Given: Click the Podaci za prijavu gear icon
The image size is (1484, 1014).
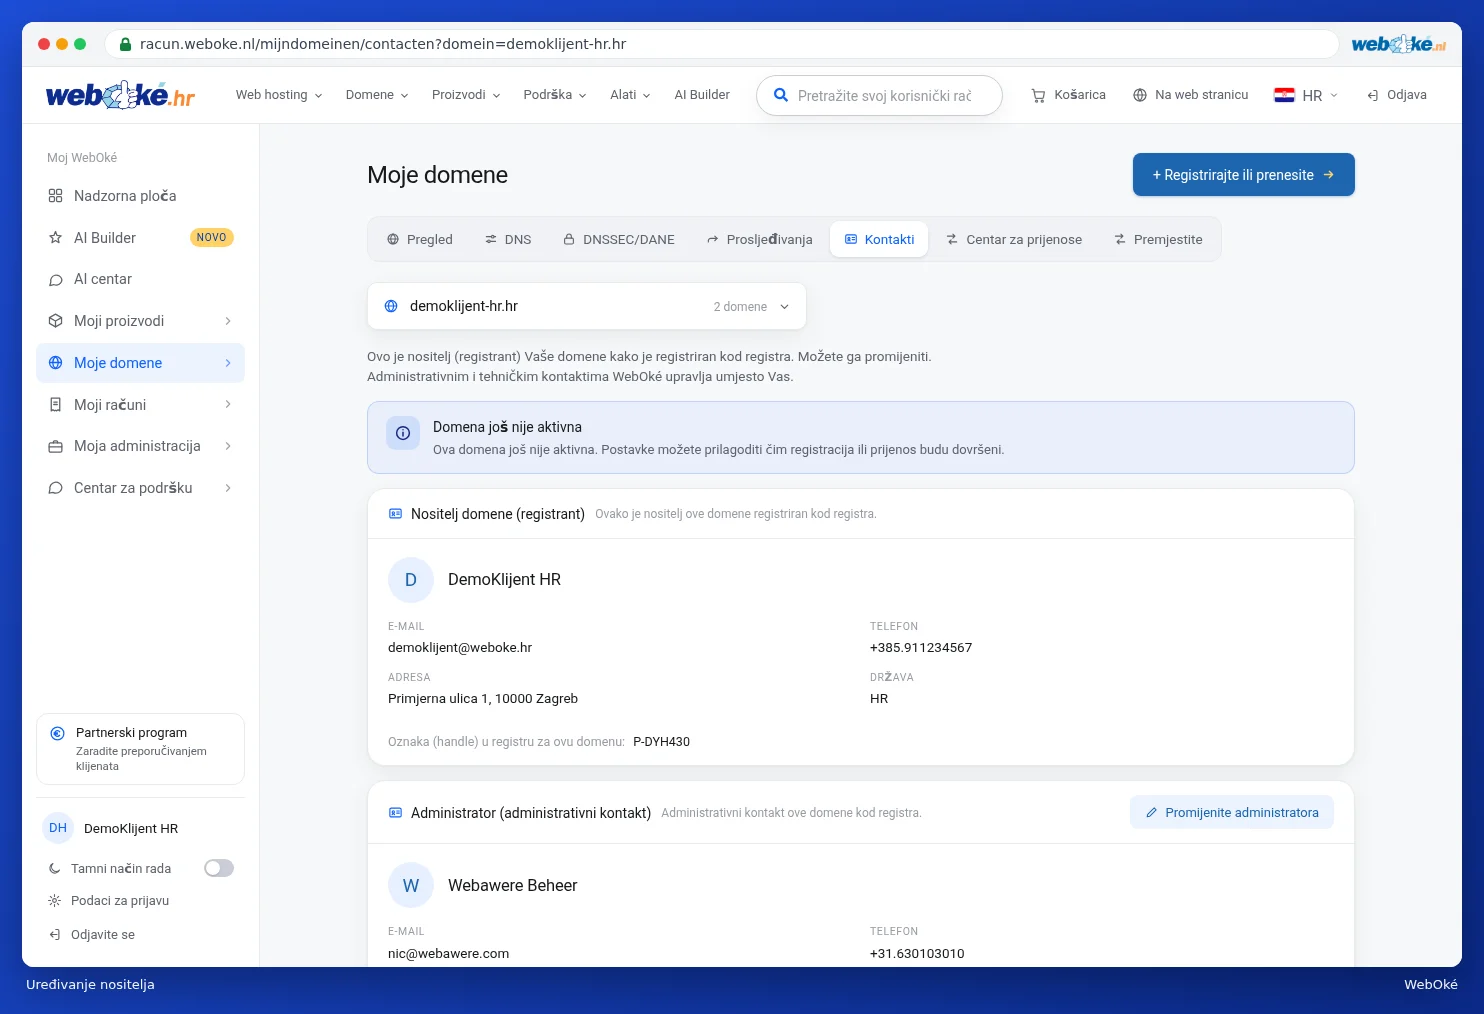Looking at the screenshot, I should [x=55, y=901].
